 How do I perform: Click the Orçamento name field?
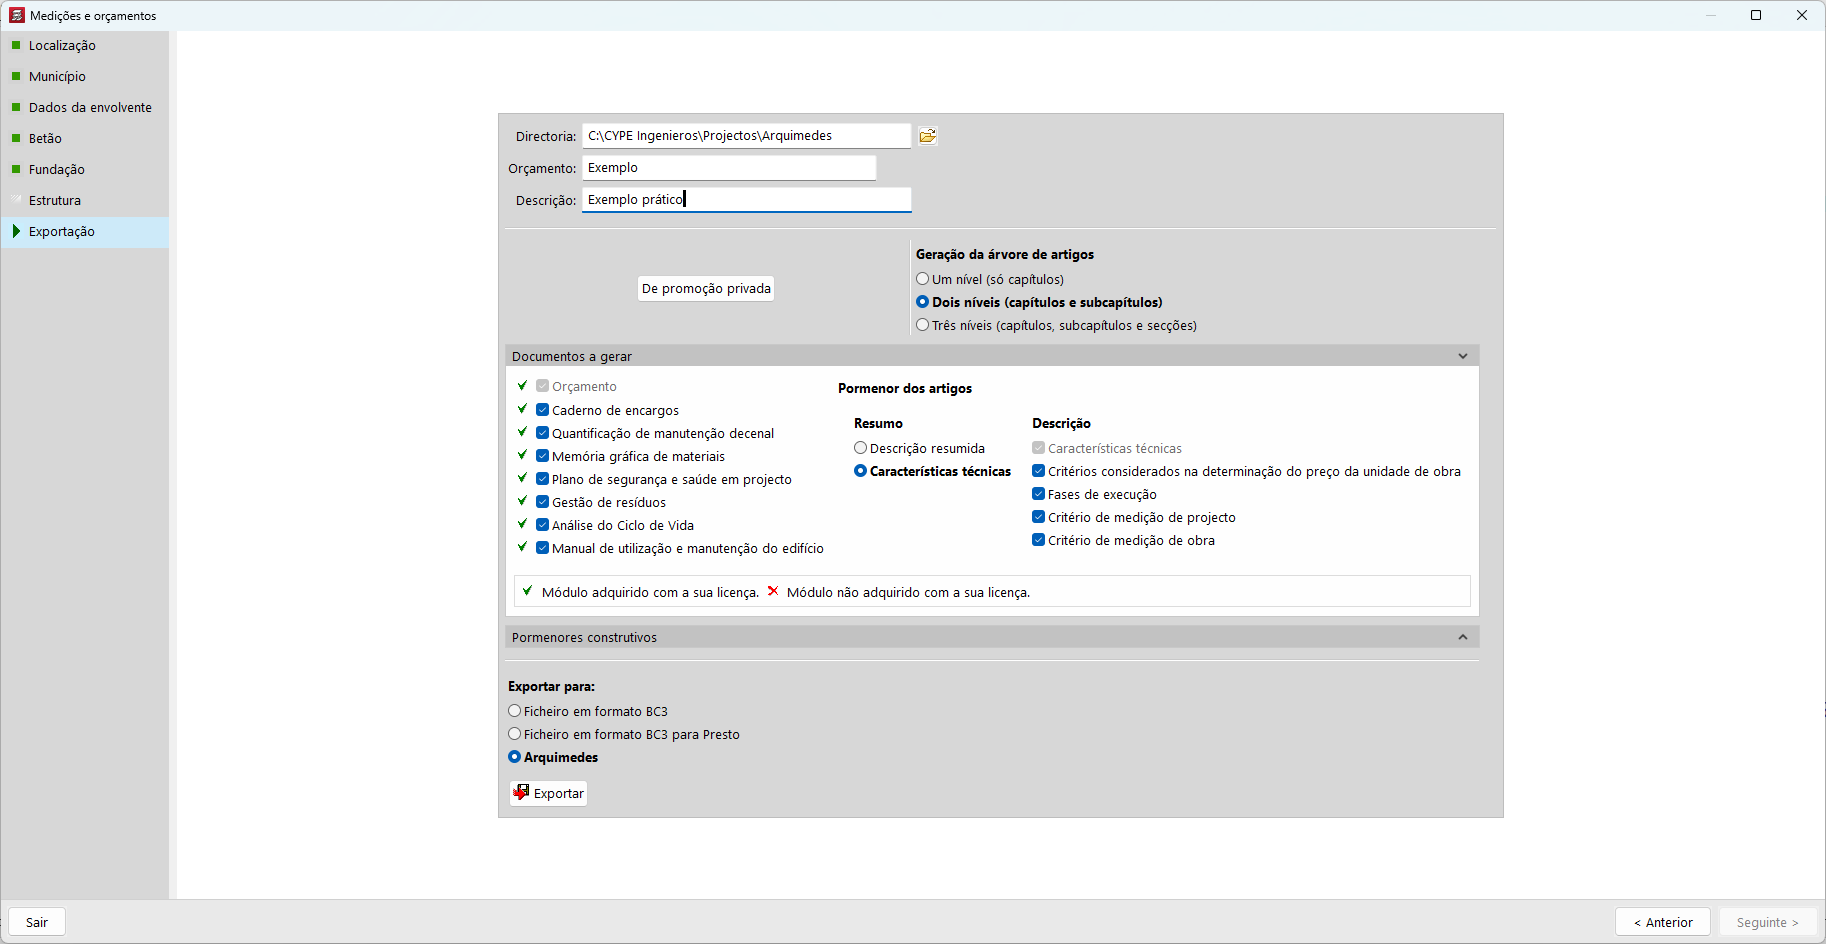tap(729, 168)
